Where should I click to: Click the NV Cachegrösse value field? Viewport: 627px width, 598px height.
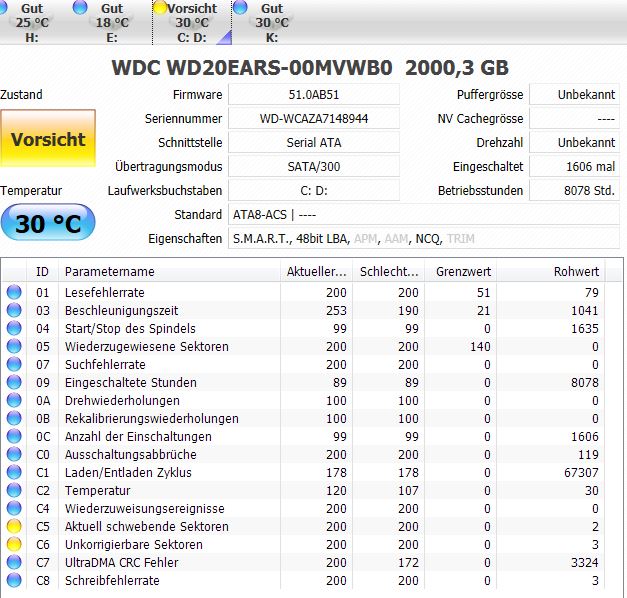point(575,118)
